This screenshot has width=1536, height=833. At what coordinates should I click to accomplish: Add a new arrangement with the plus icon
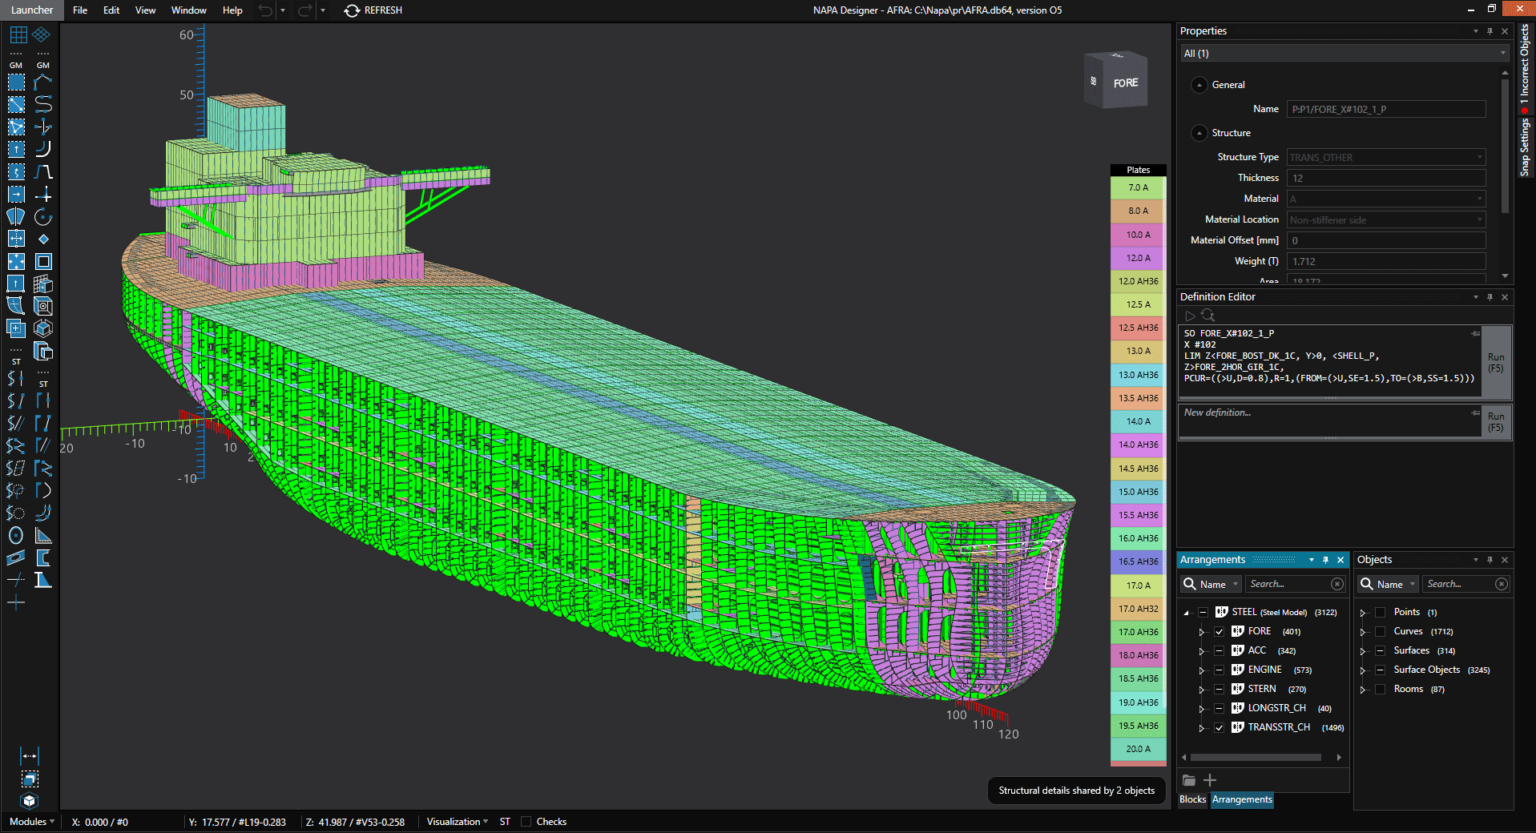(x=1210, y=779)
